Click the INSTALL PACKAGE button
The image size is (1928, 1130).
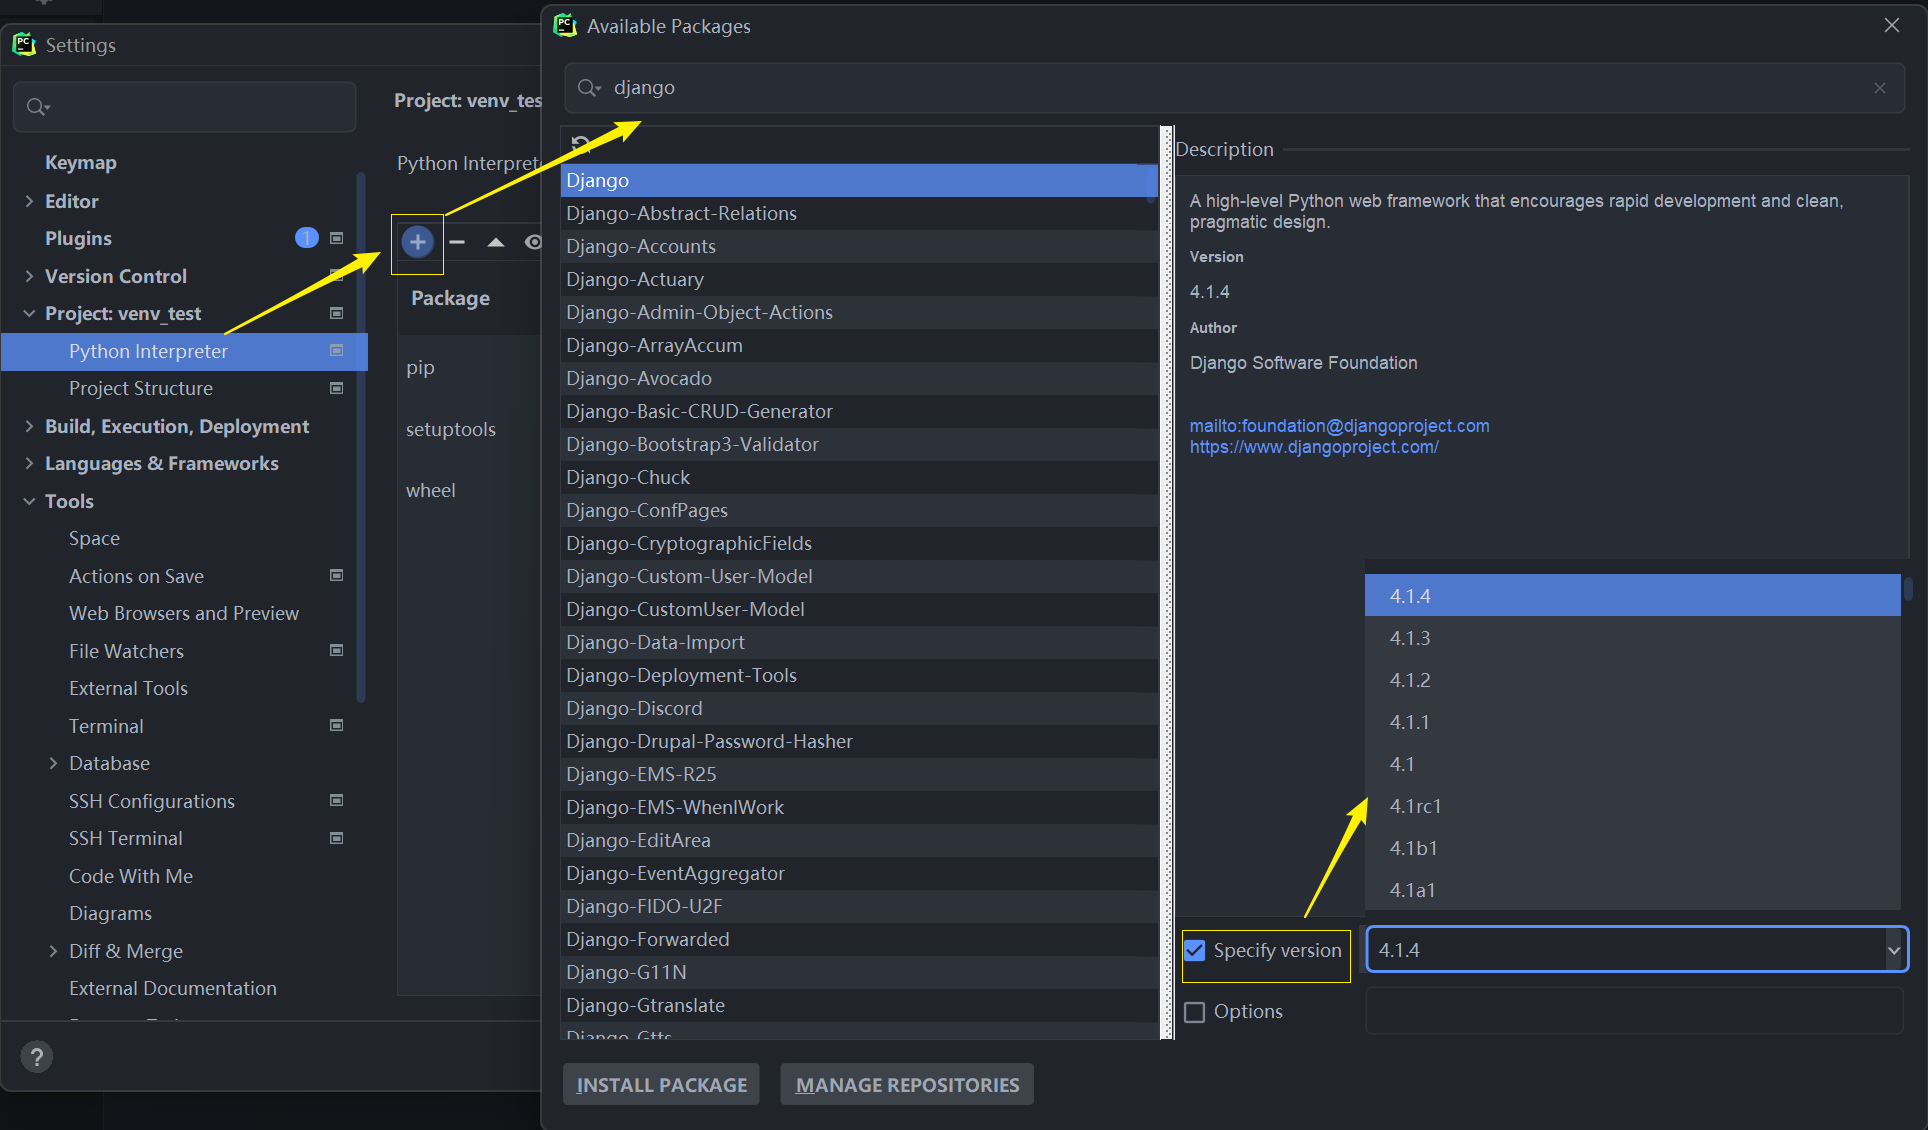coord(661,1085)
